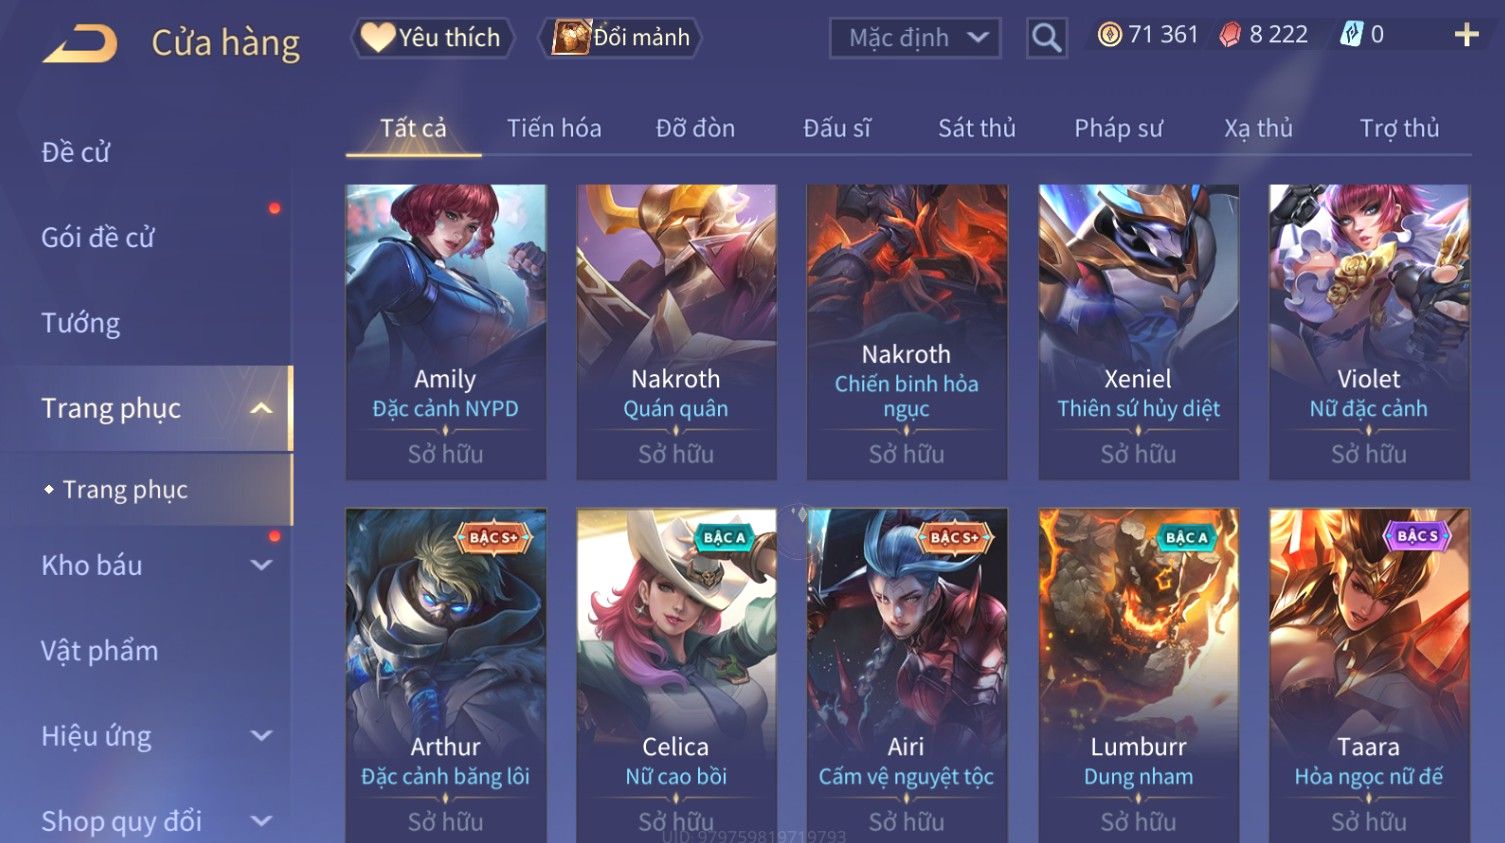Click the red gem balance icon
The image size is (1505, 843).
pyautogui.click(x=1230, y=35)
